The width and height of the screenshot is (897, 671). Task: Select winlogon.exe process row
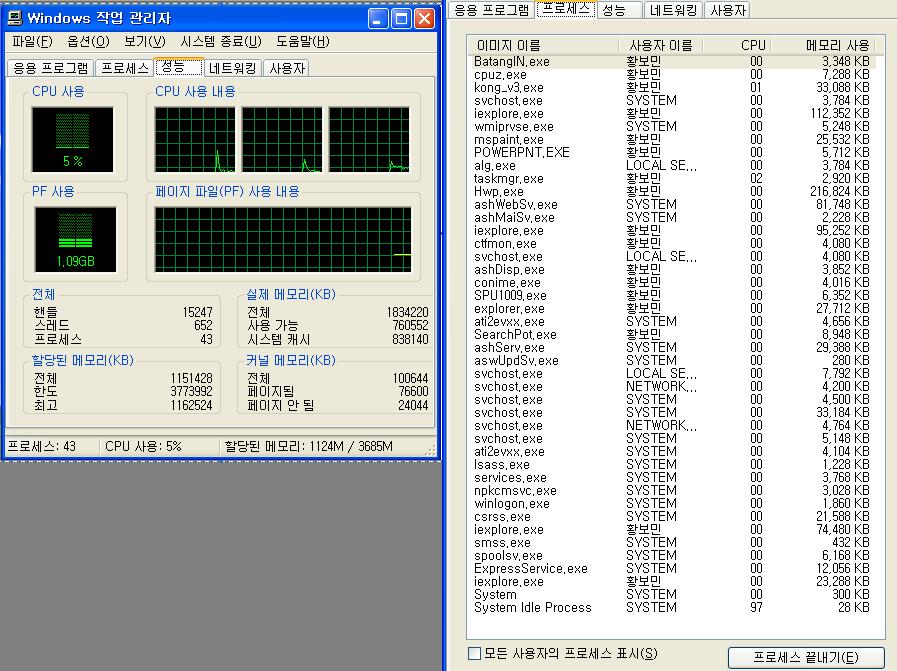click(673, 504)
